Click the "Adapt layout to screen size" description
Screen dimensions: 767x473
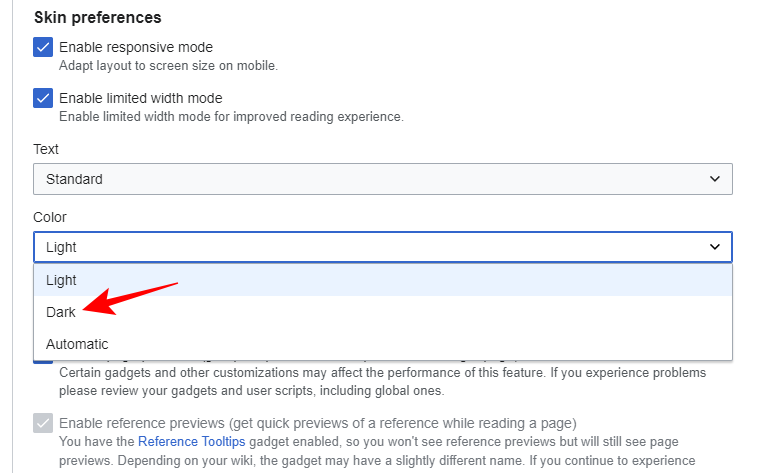click(x=168, y=66)
